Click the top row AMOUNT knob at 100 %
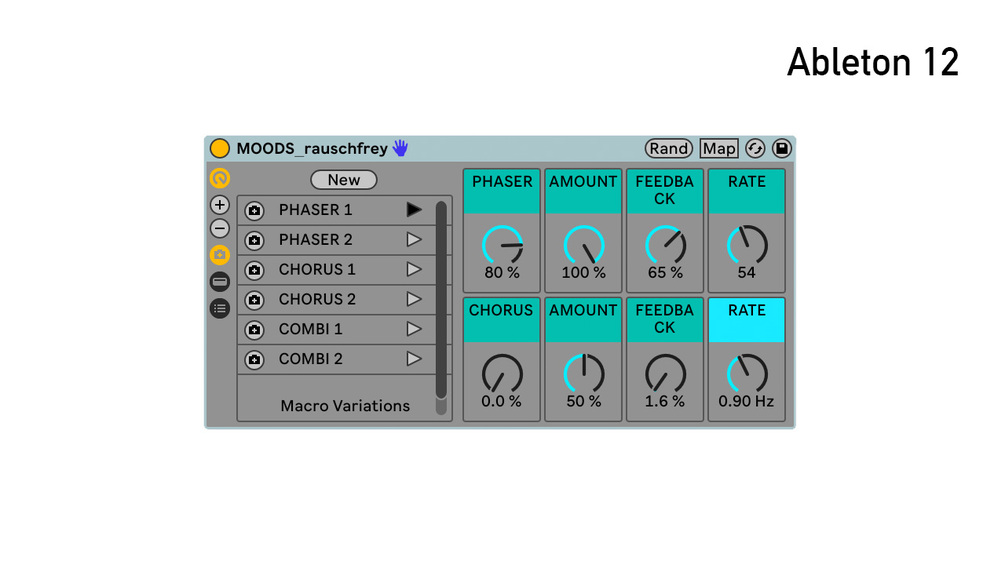Viewport: 1005px width, 565px height. click(584, 245)
